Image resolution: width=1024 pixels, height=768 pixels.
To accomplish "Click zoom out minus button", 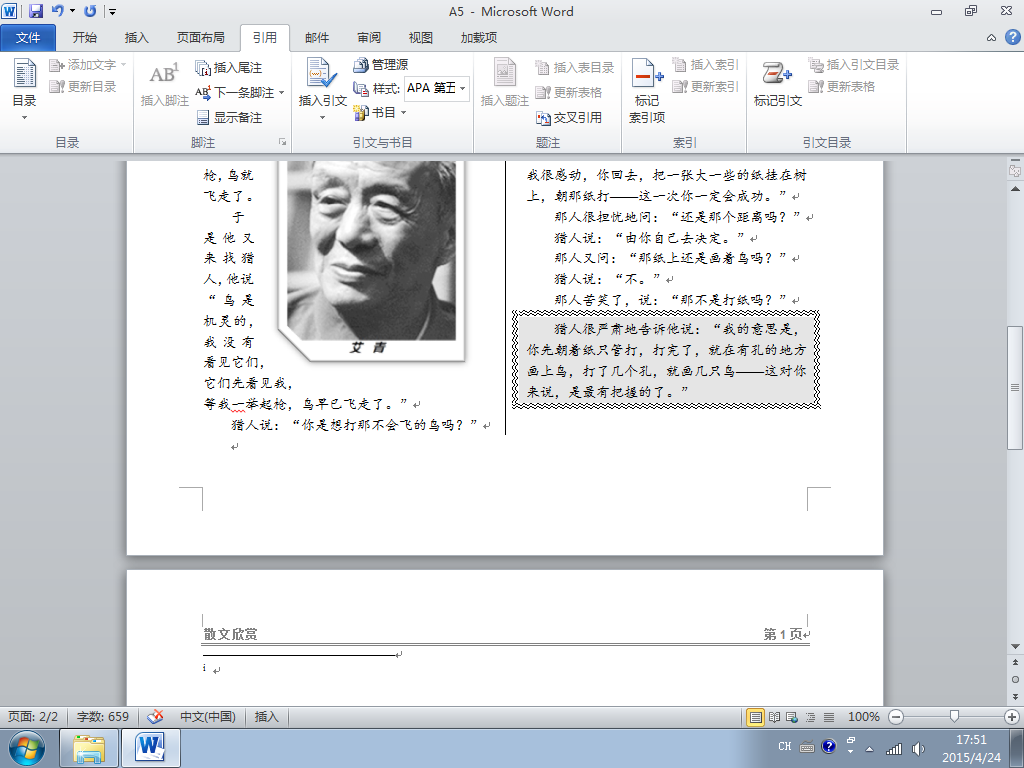I will coord(897,716).
